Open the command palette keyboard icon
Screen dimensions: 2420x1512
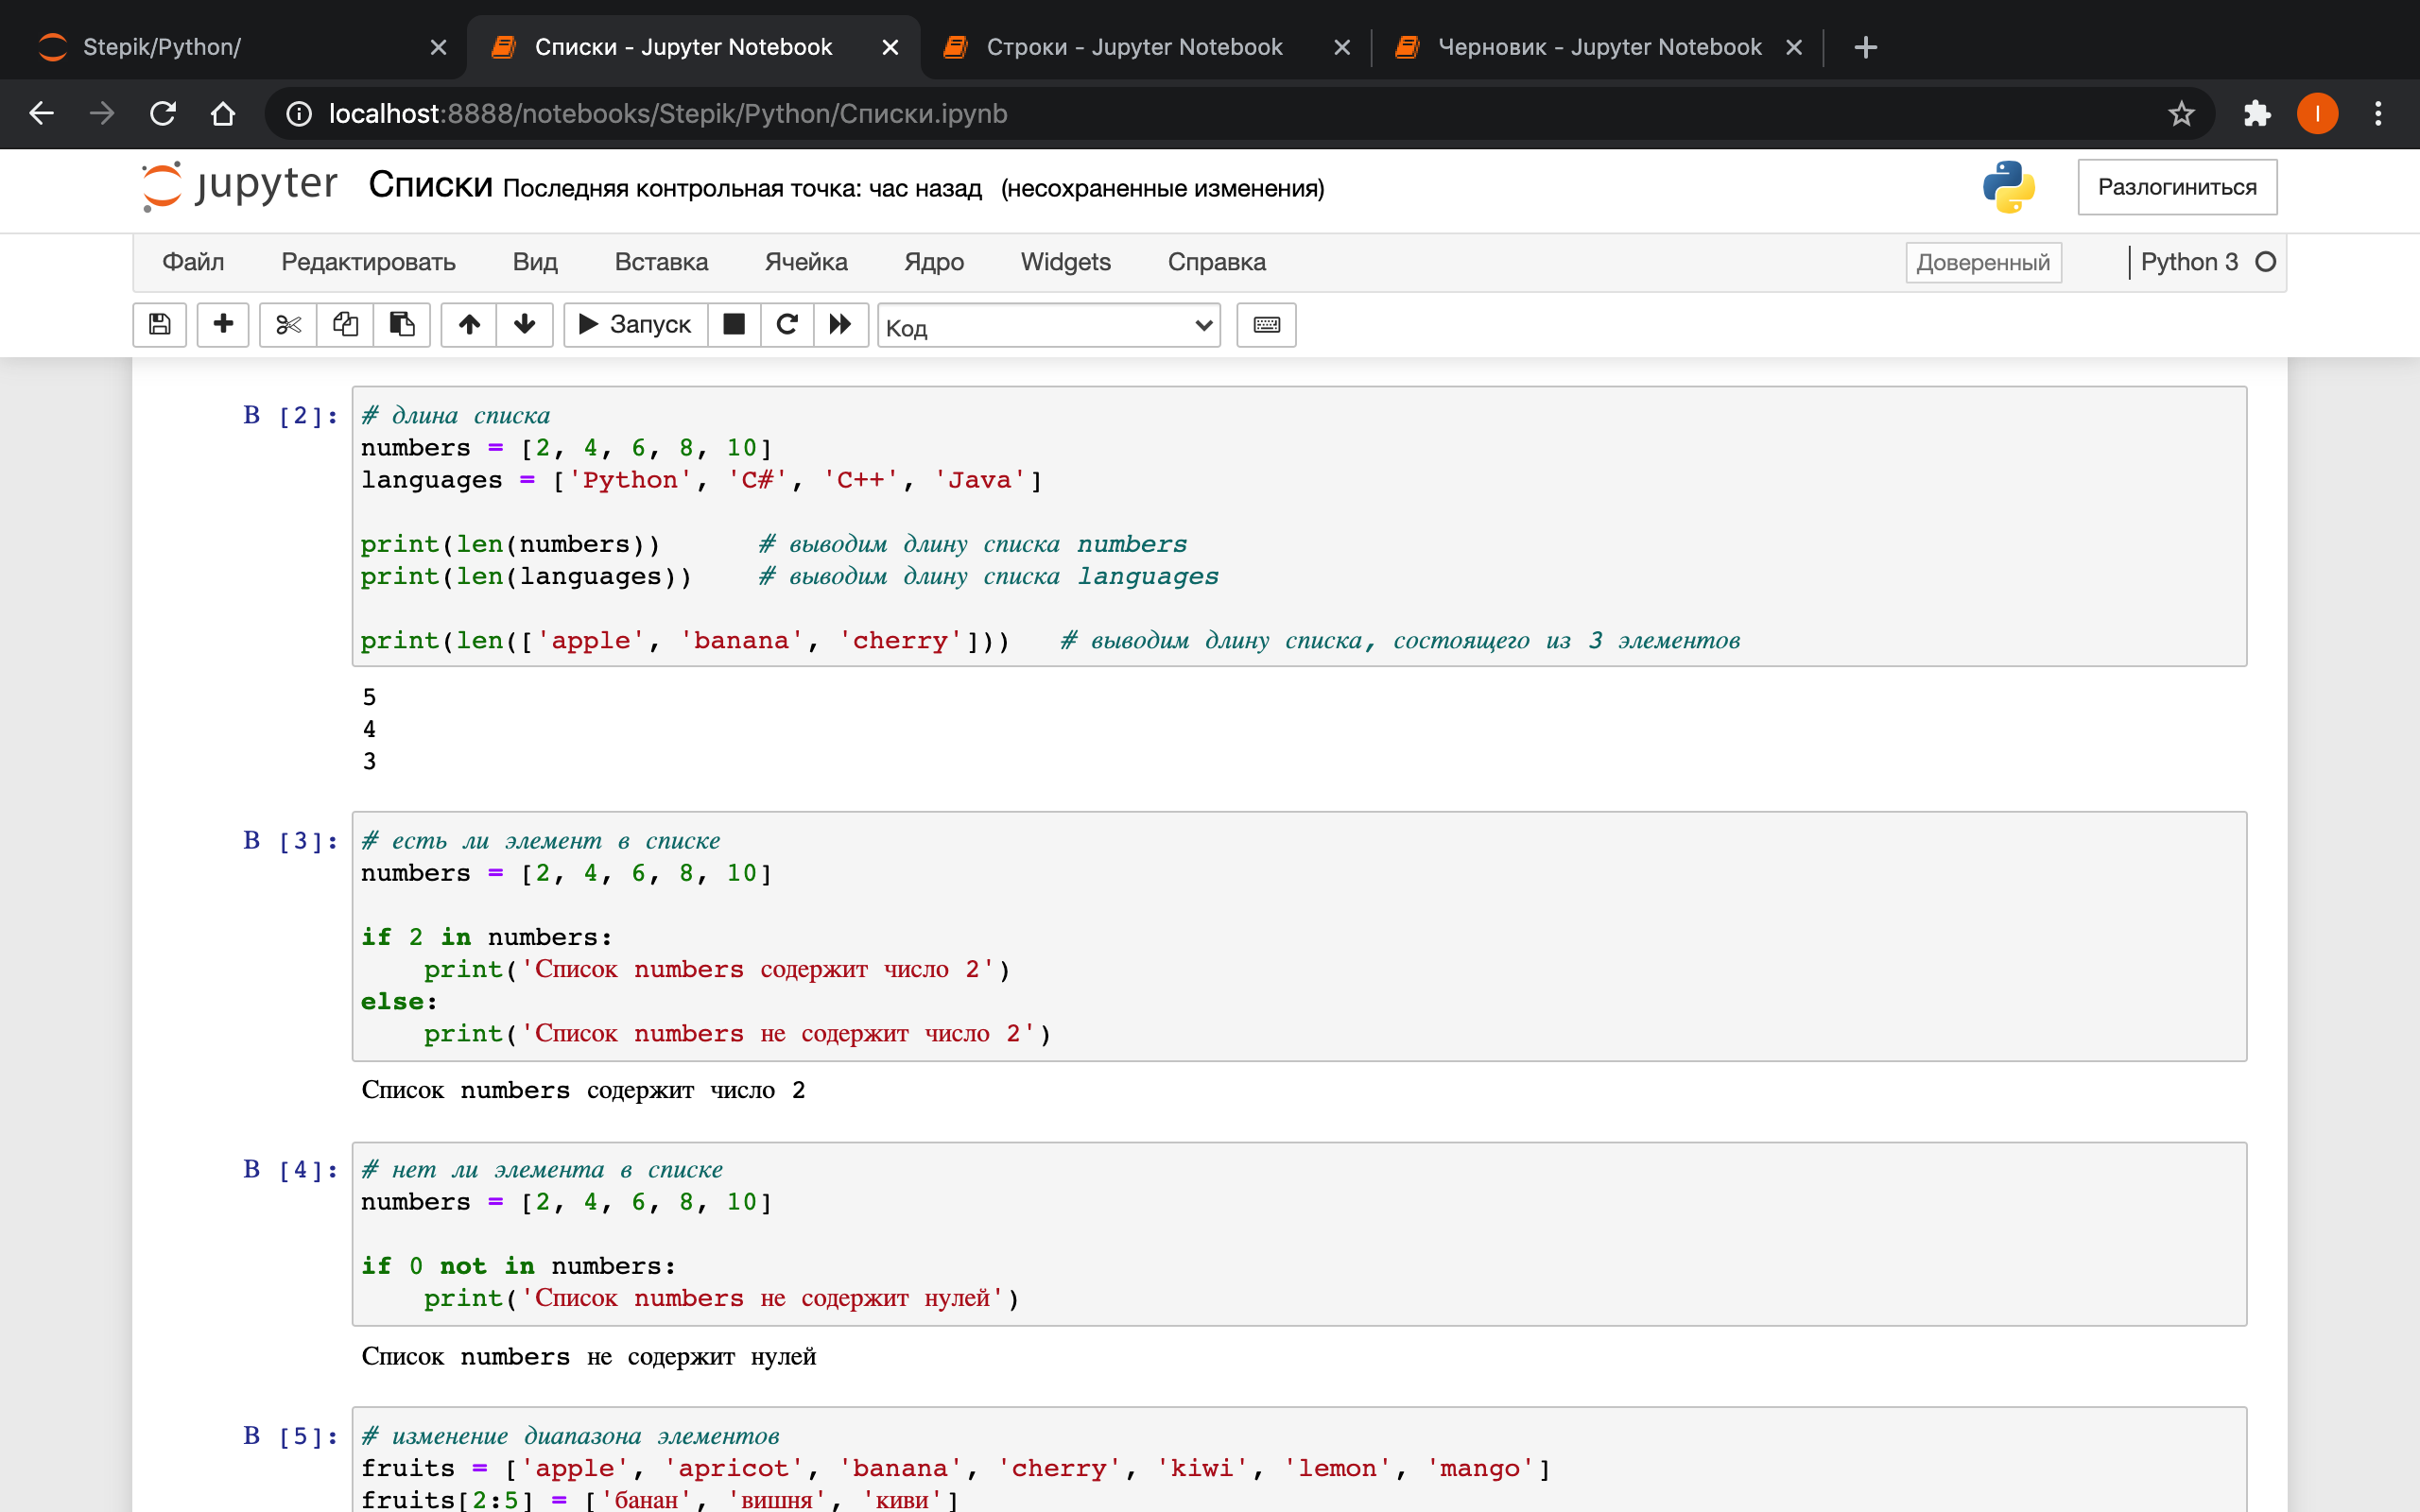pyautogui.click(x=1266, y=324)
